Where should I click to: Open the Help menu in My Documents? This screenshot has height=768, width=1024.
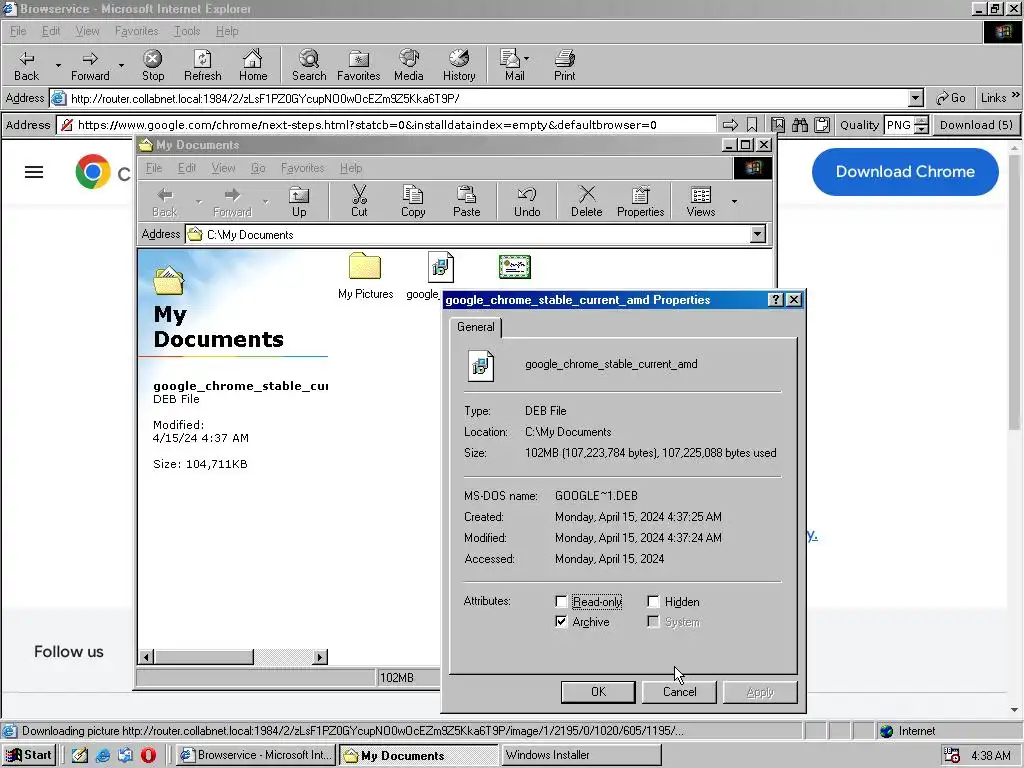(x=351, y=168)
